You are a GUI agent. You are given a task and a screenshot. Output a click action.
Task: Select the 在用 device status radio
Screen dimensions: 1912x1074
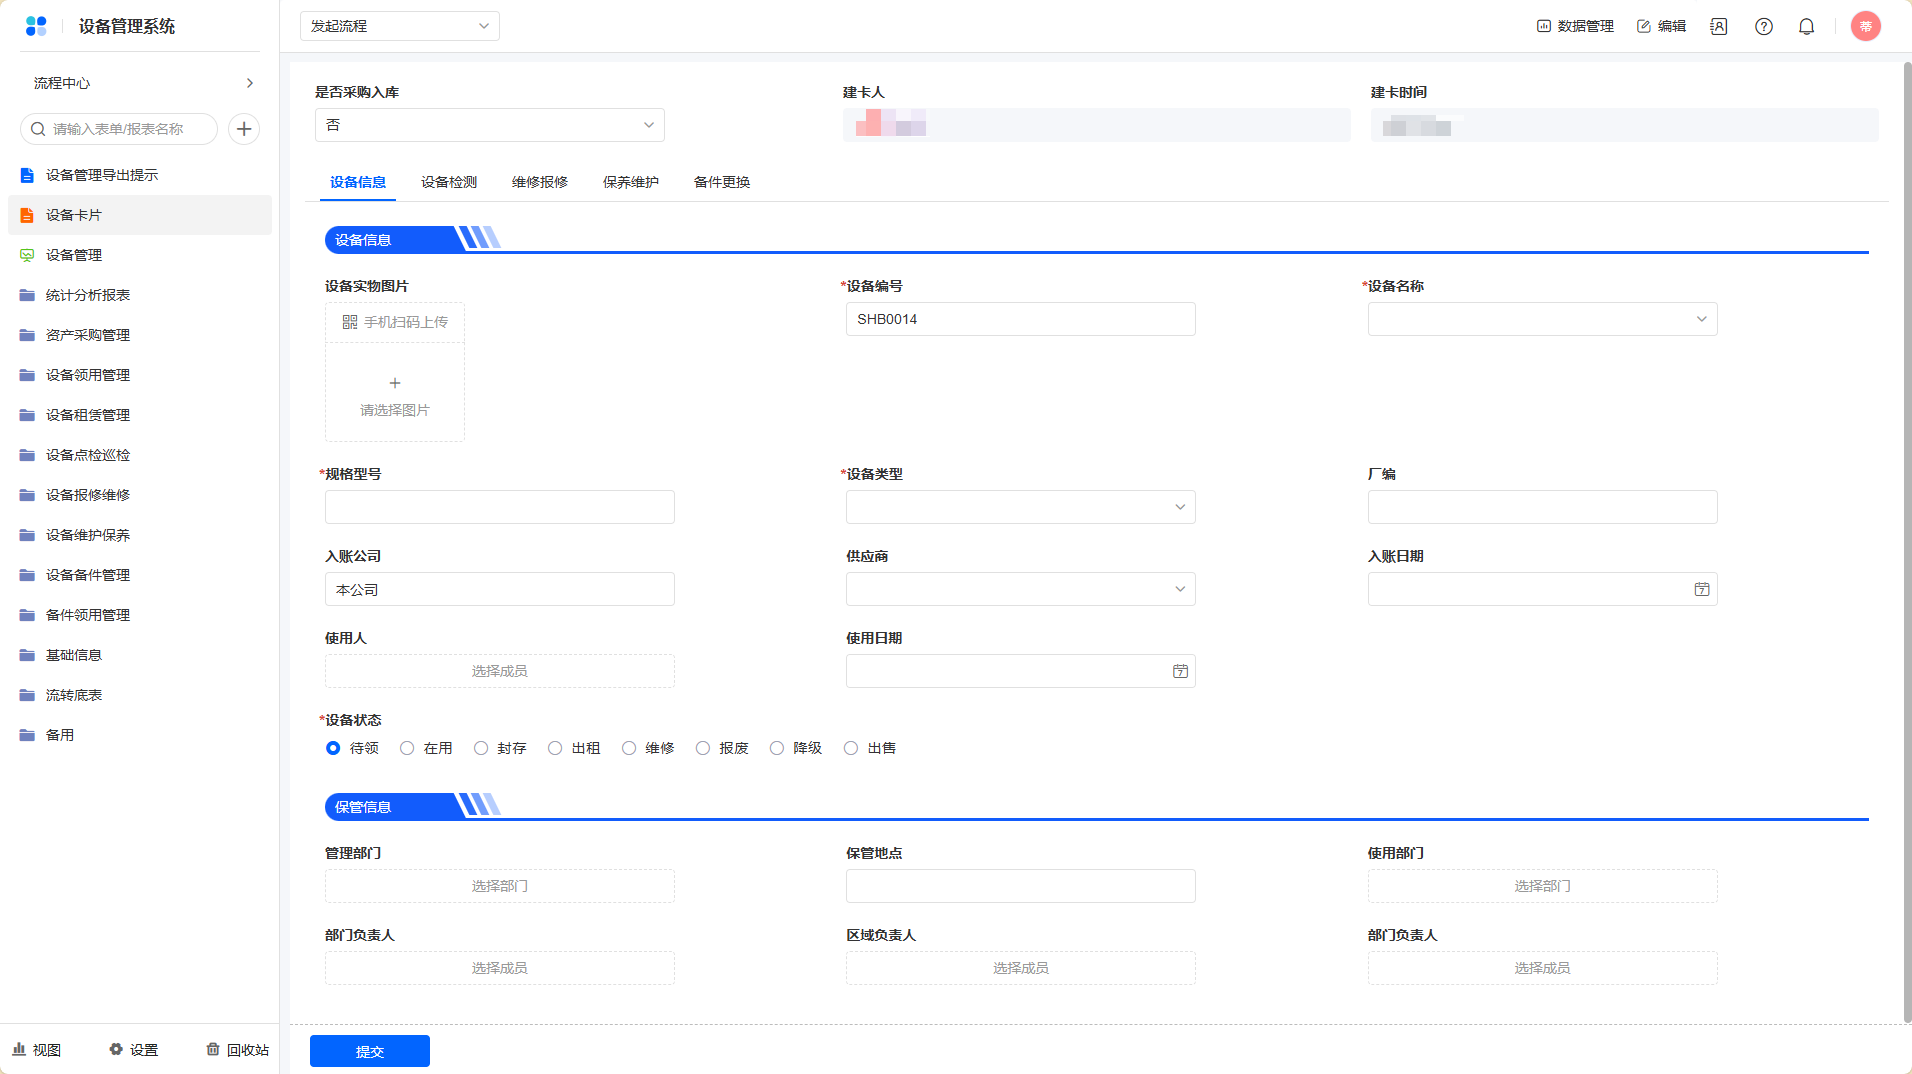pyautogui.click(x=407, y=748)
